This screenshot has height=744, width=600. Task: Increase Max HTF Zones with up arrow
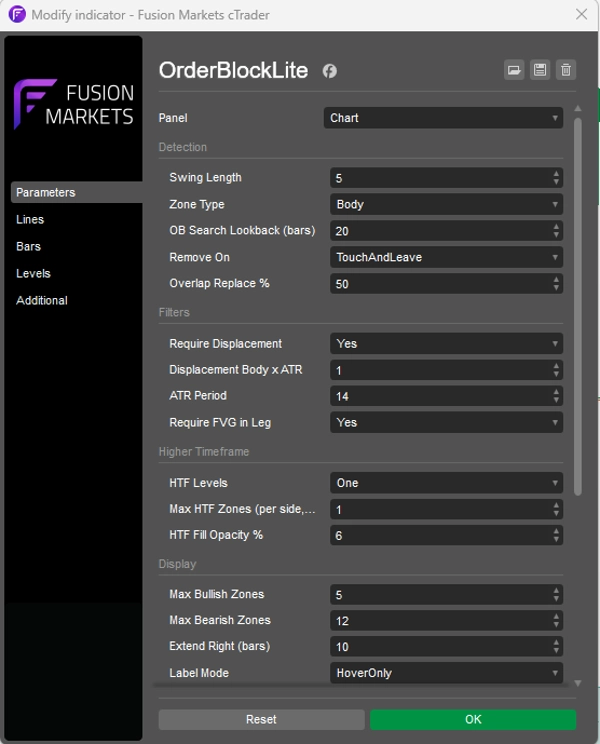coord(556,505)
